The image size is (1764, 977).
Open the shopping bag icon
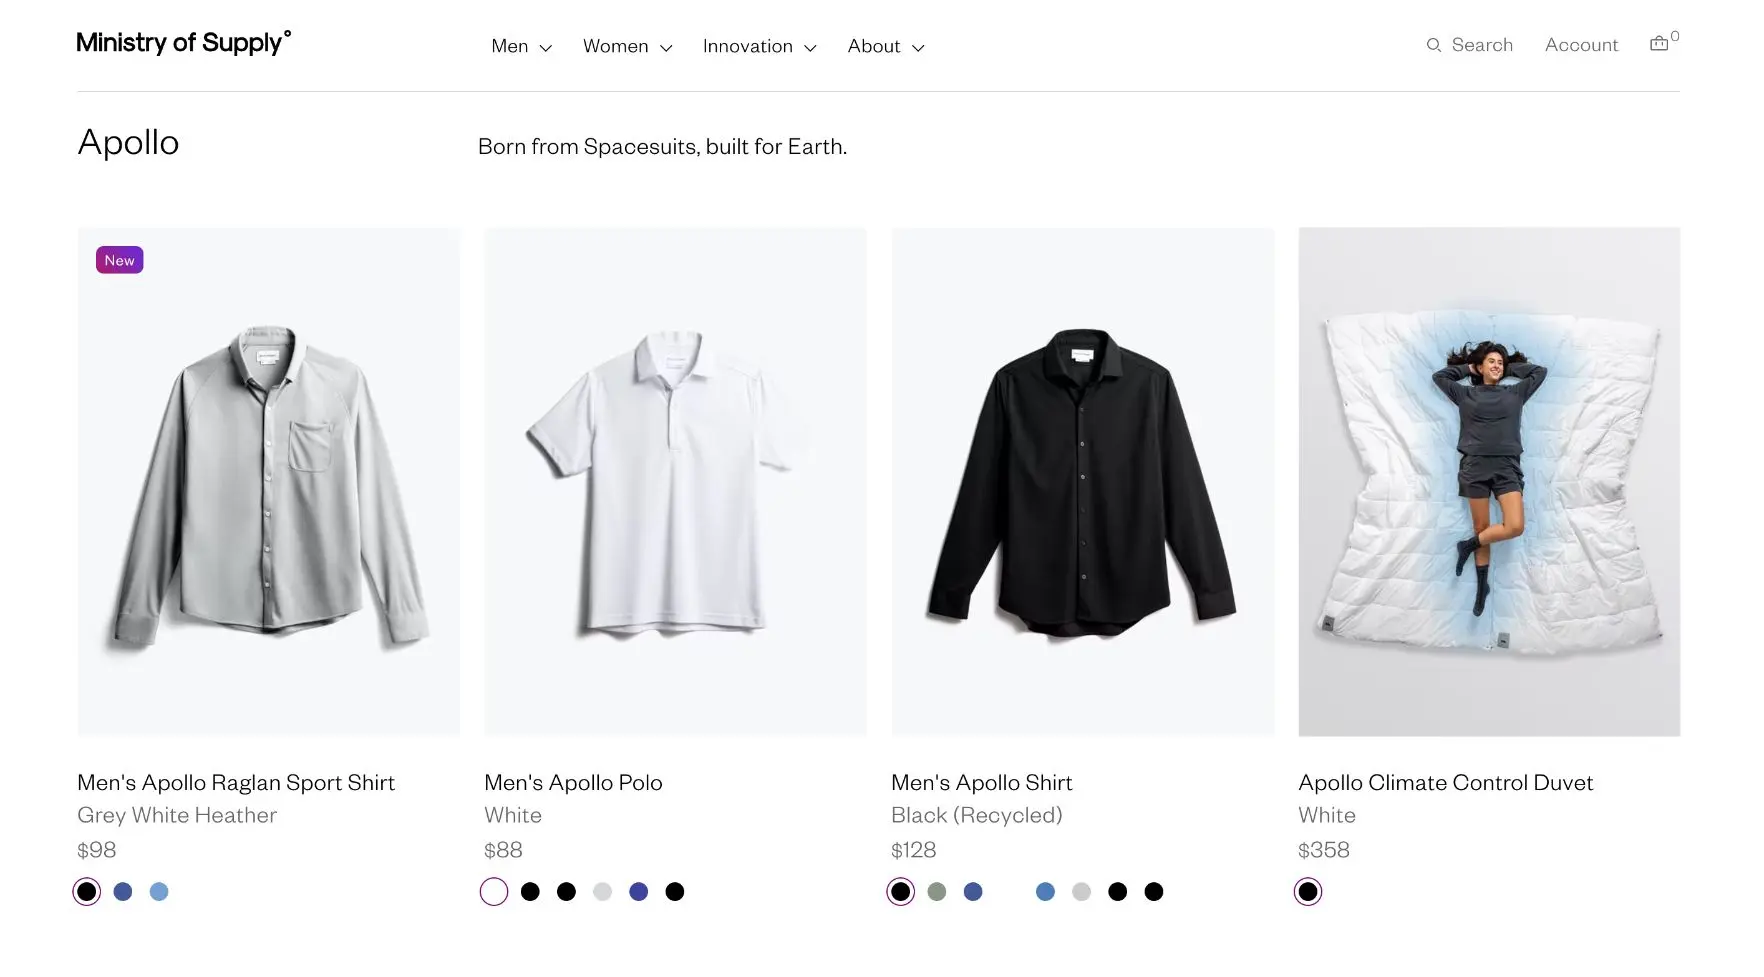(1659, 44)
